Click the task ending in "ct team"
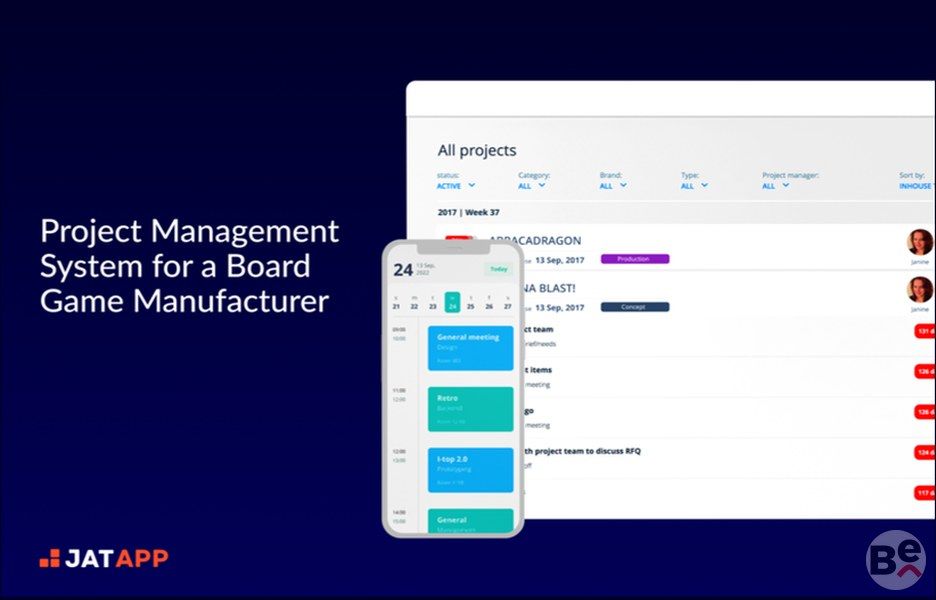The height and width of the screenshot is (600, 936). [x=539, y=330]
